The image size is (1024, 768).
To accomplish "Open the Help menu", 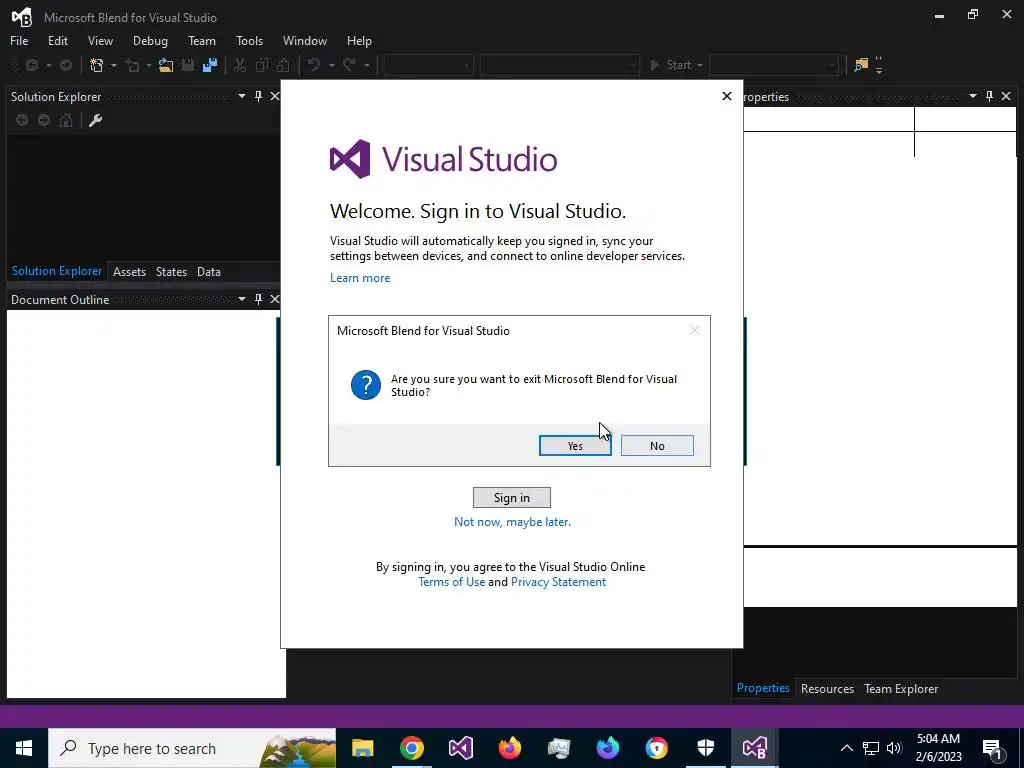I will click(x=359, y=40).
